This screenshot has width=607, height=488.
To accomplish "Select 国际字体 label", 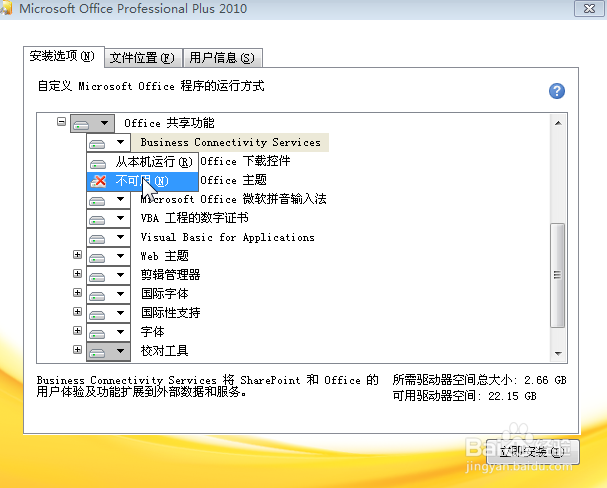I will (x=165, y=294).
